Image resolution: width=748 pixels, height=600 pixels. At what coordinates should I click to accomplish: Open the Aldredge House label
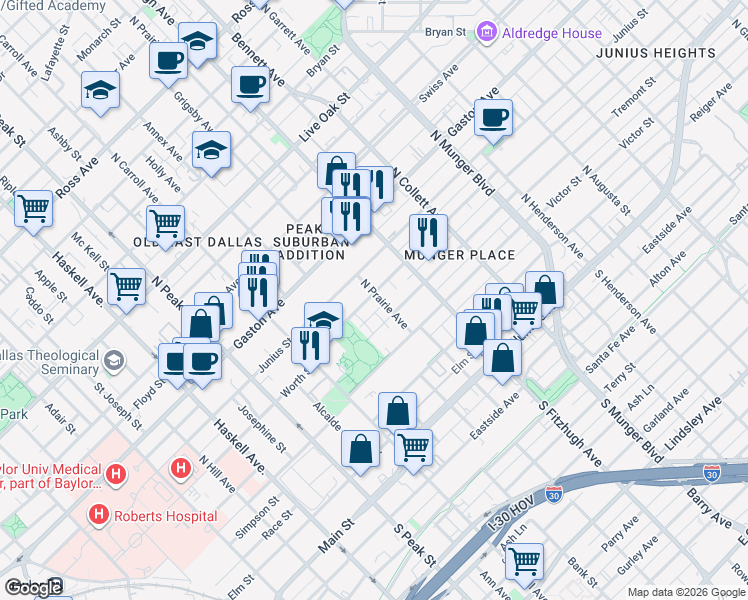point(551,33)
